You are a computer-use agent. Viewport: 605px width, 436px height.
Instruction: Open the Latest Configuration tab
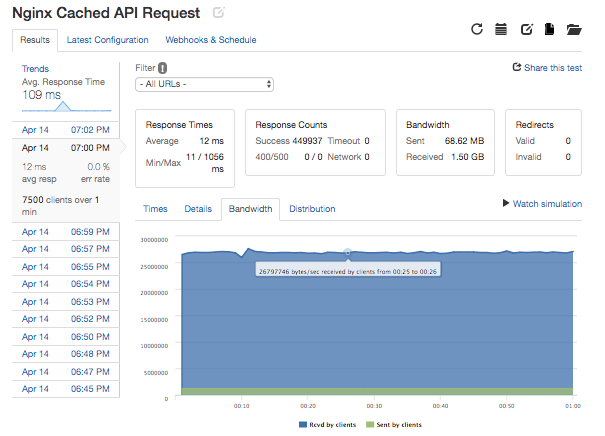107,40
